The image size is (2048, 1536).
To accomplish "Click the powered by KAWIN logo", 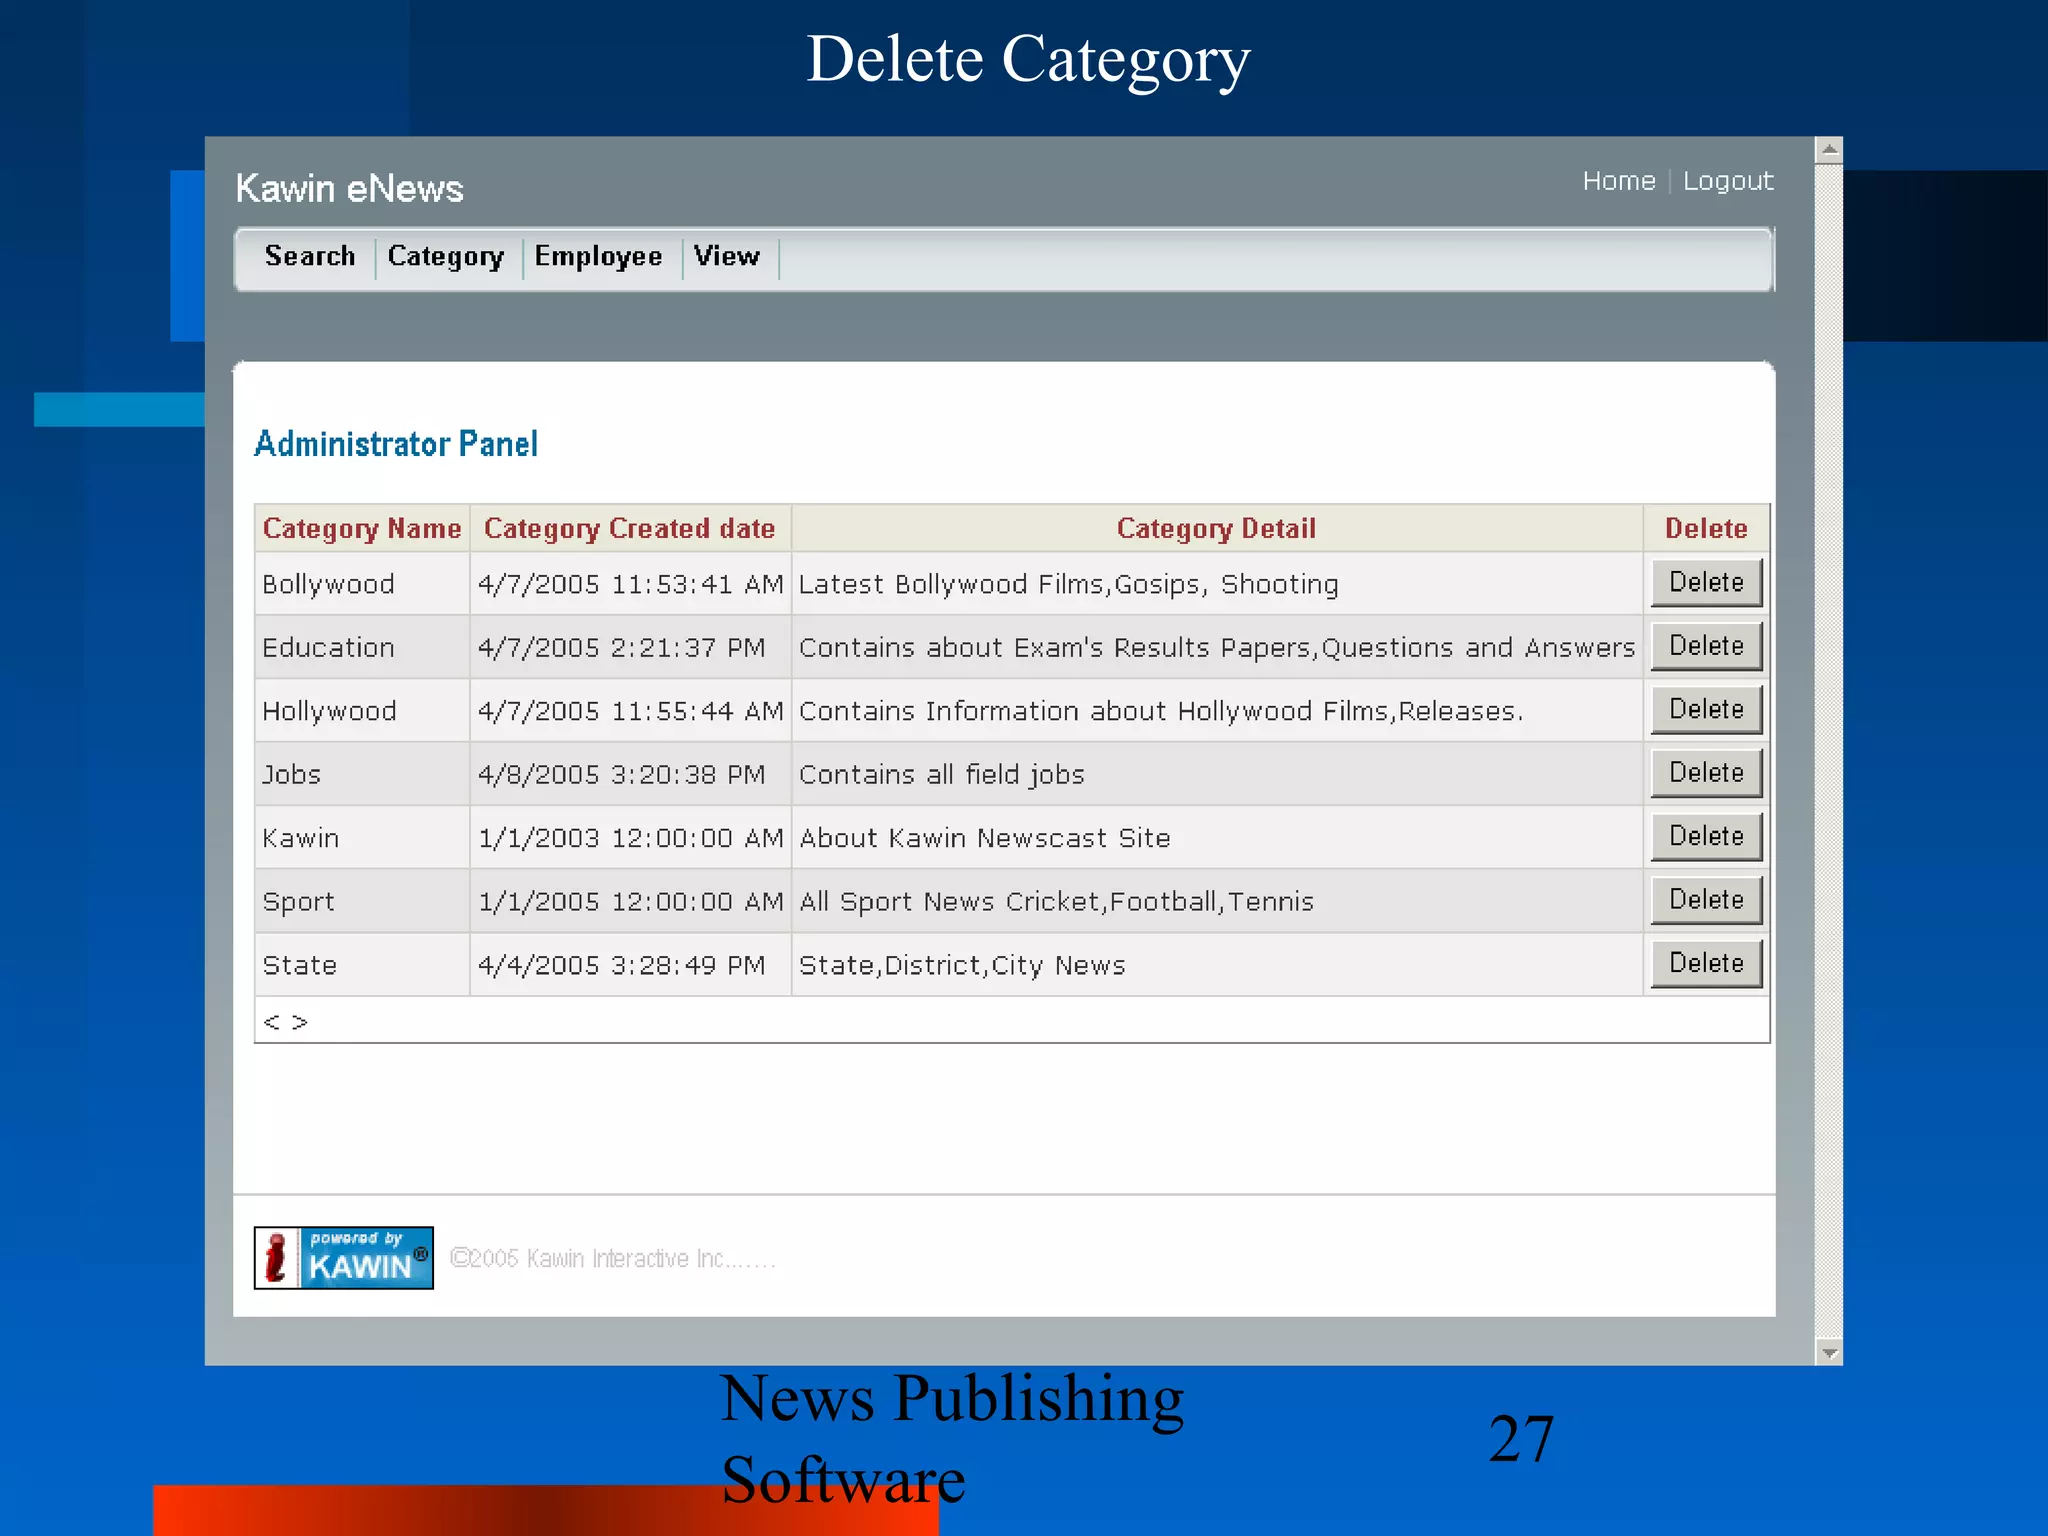I will (x=343, y=1258).
